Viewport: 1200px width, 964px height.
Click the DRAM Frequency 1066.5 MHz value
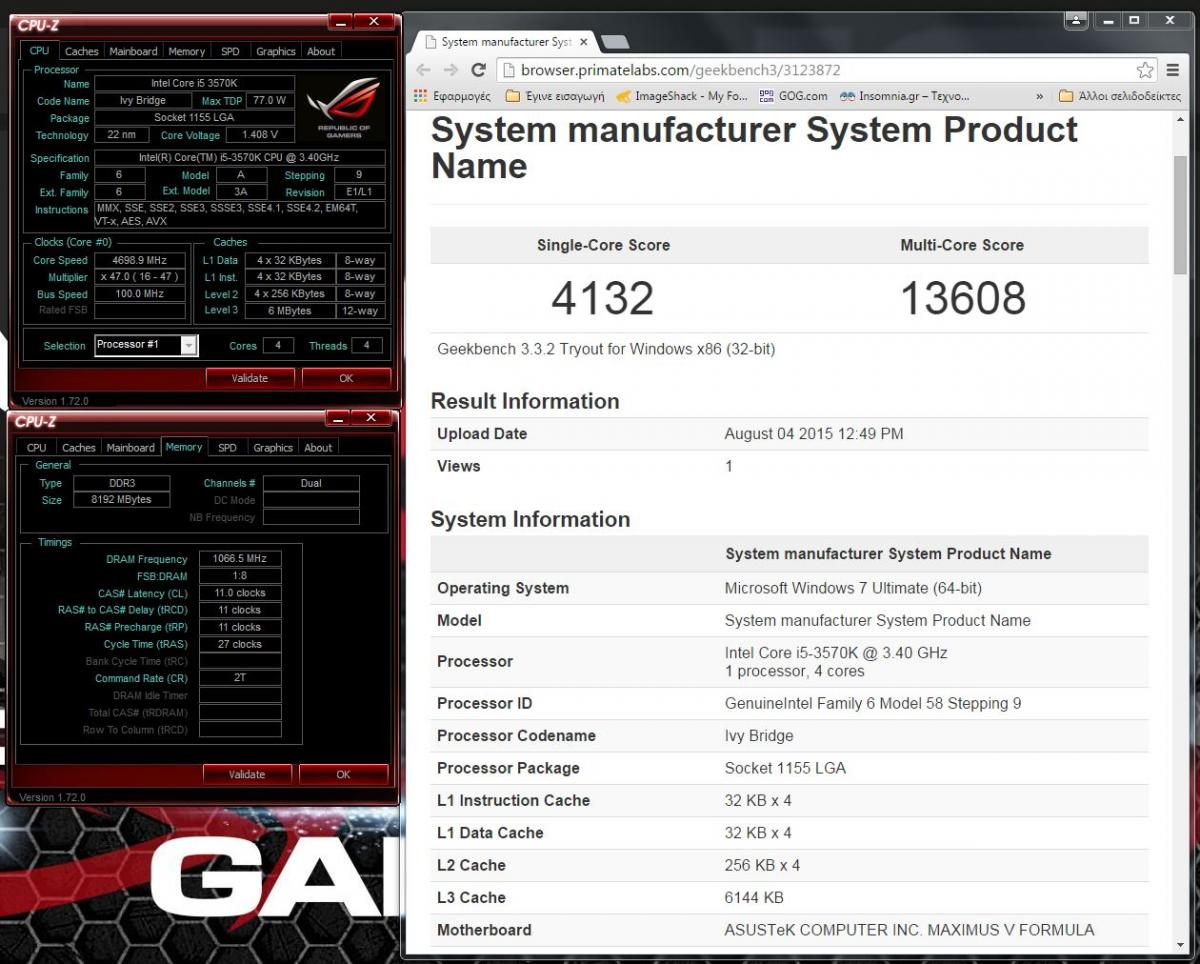coord(240,559)
